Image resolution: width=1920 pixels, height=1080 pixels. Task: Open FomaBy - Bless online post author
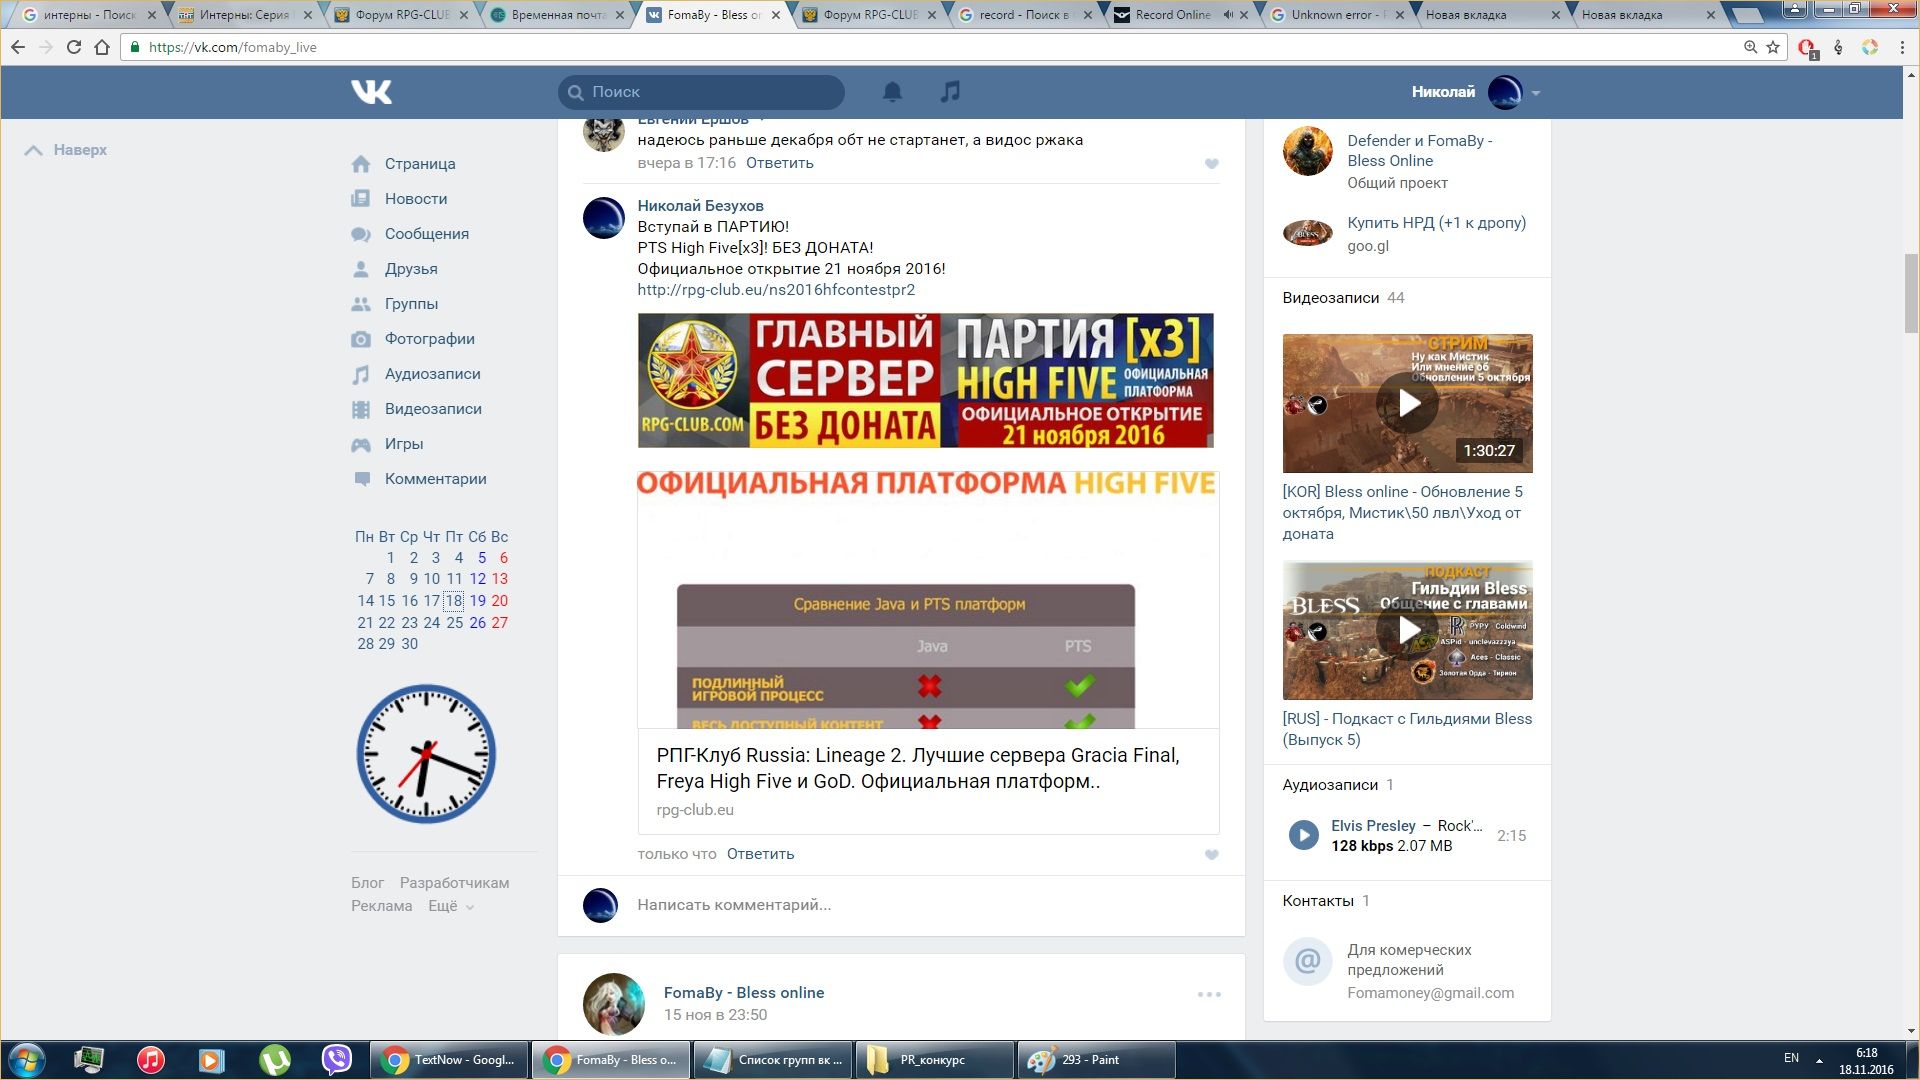point(744,993)
